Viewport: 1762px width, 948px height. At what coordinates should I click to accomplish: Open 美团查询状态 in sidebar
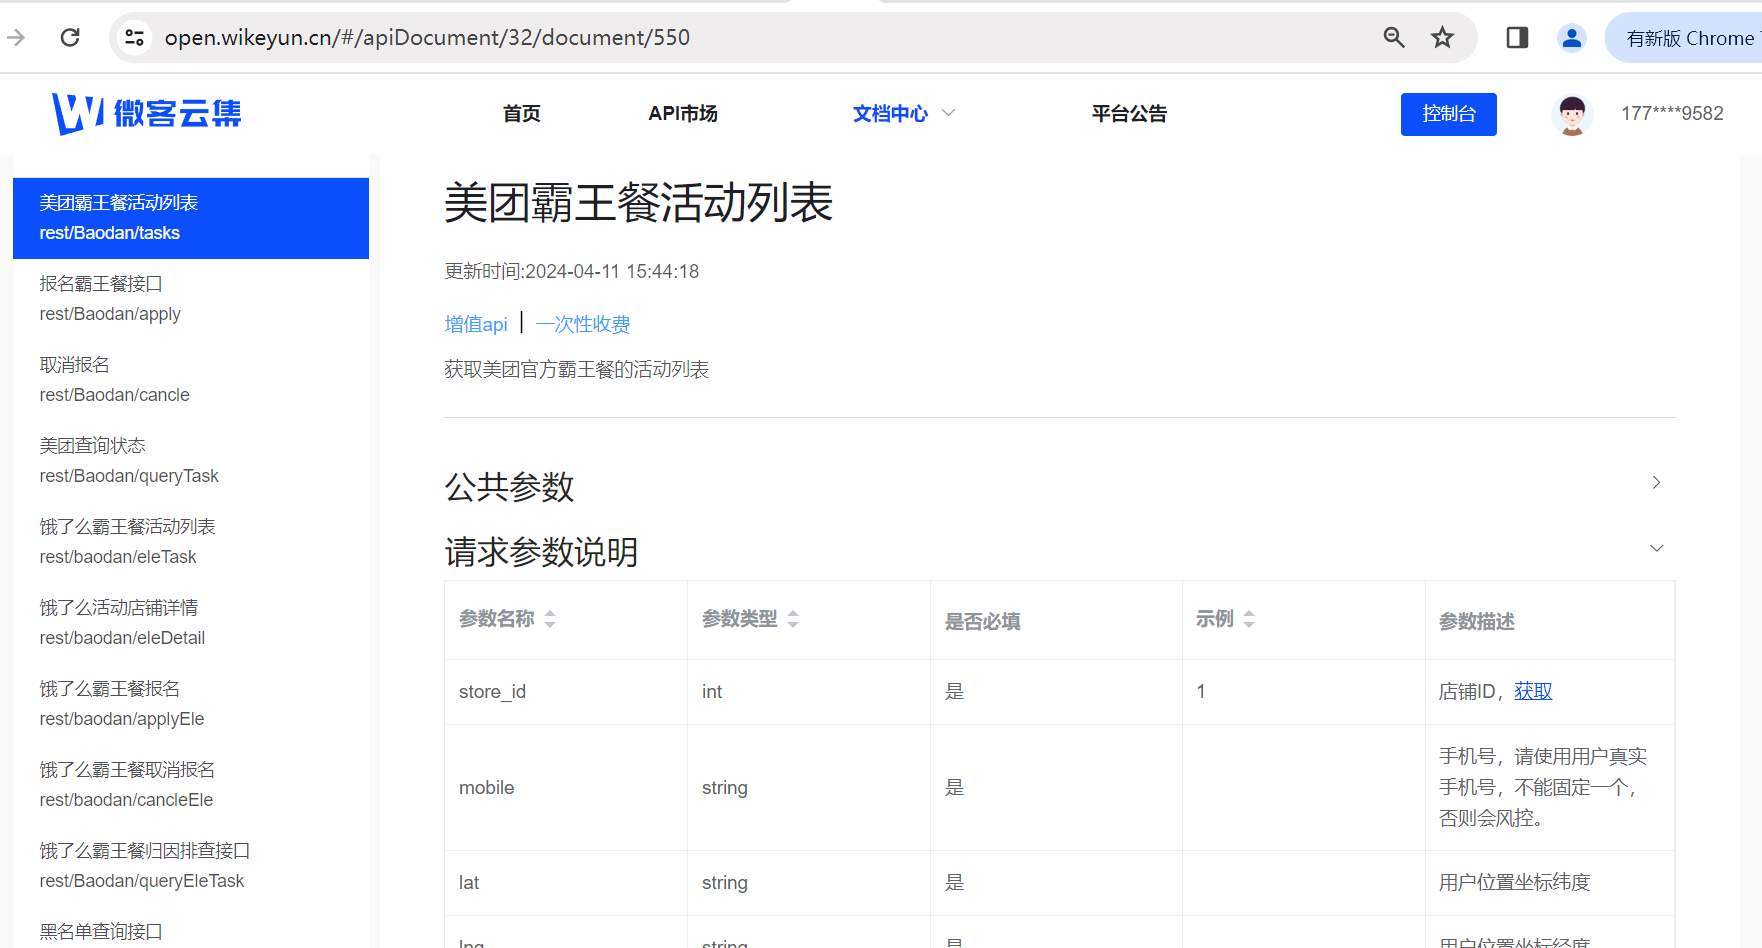click(191, 461)
